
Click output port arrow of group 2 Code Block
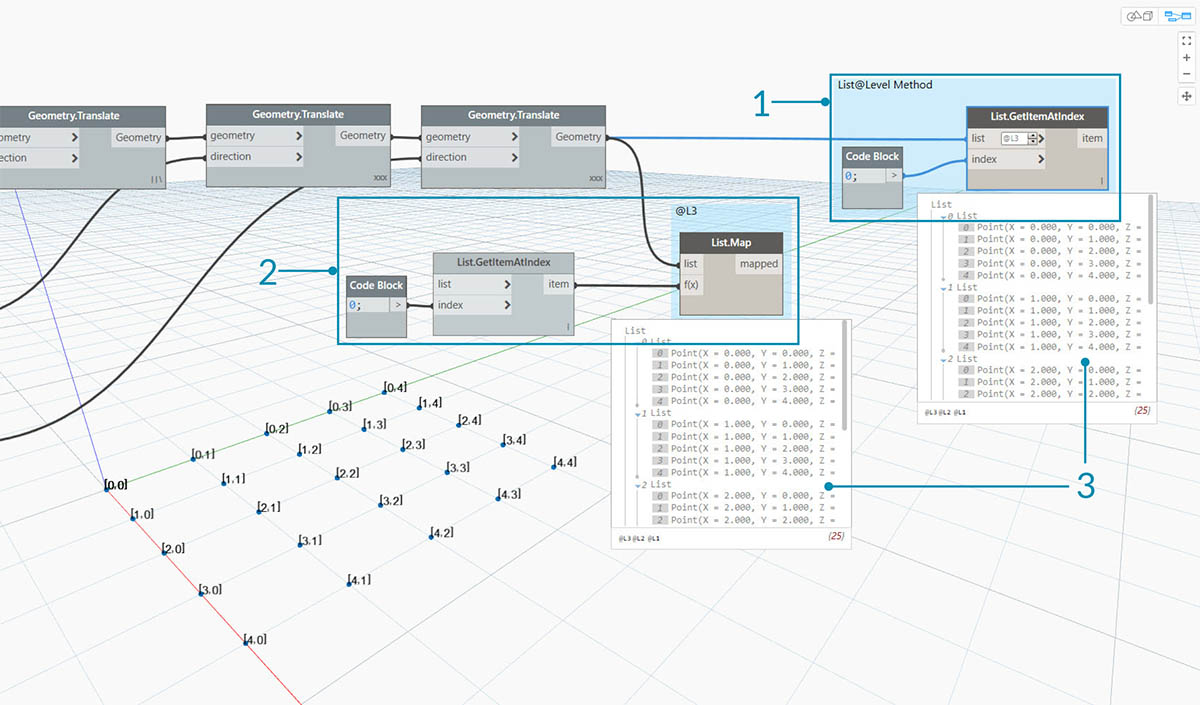tap(398, 305)
